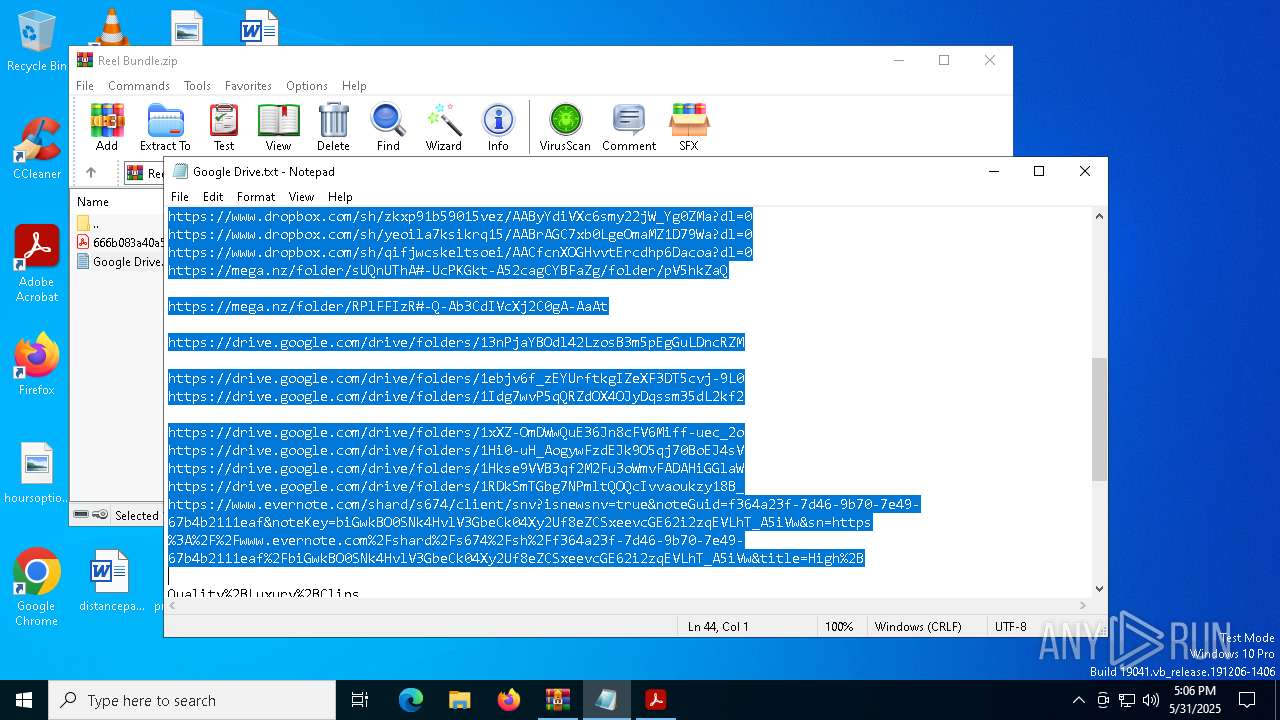This screenshot has height=720, width=1280.
Task: Click the Notepad scroll down arrow
Action: point(1099,589)
